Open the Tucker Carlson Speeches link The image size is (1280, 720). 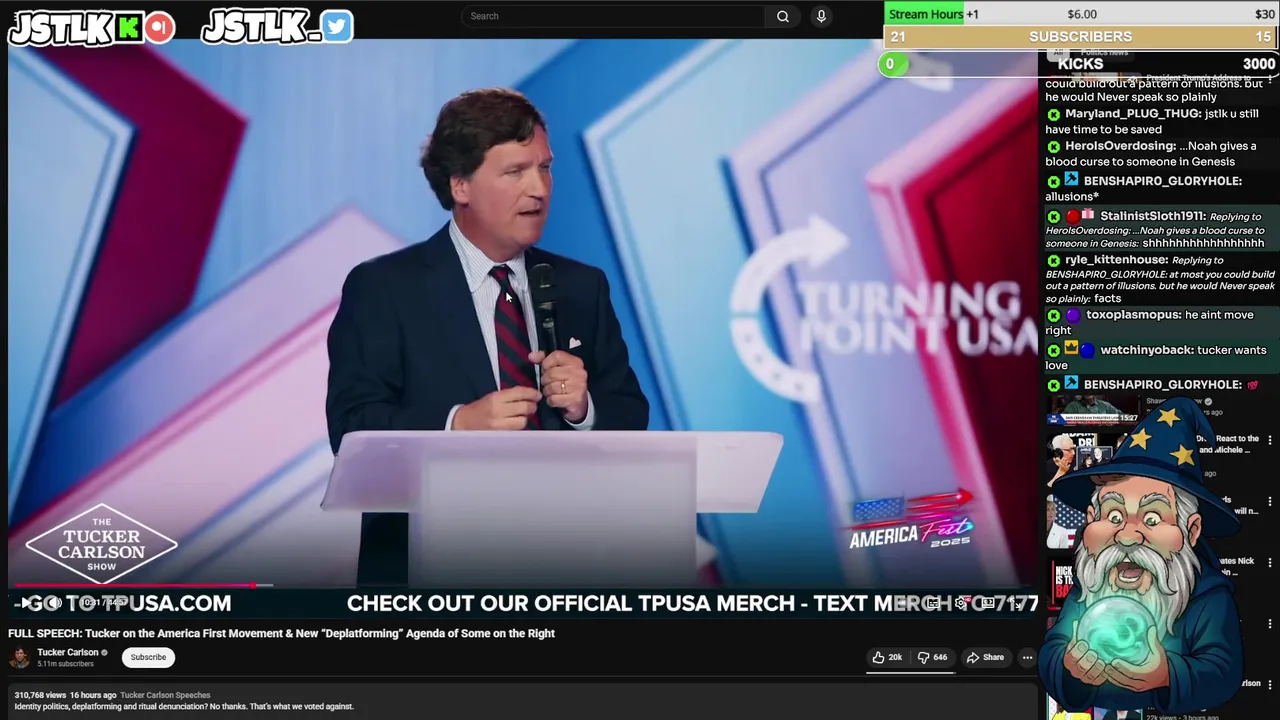click(x=165, y=695)
